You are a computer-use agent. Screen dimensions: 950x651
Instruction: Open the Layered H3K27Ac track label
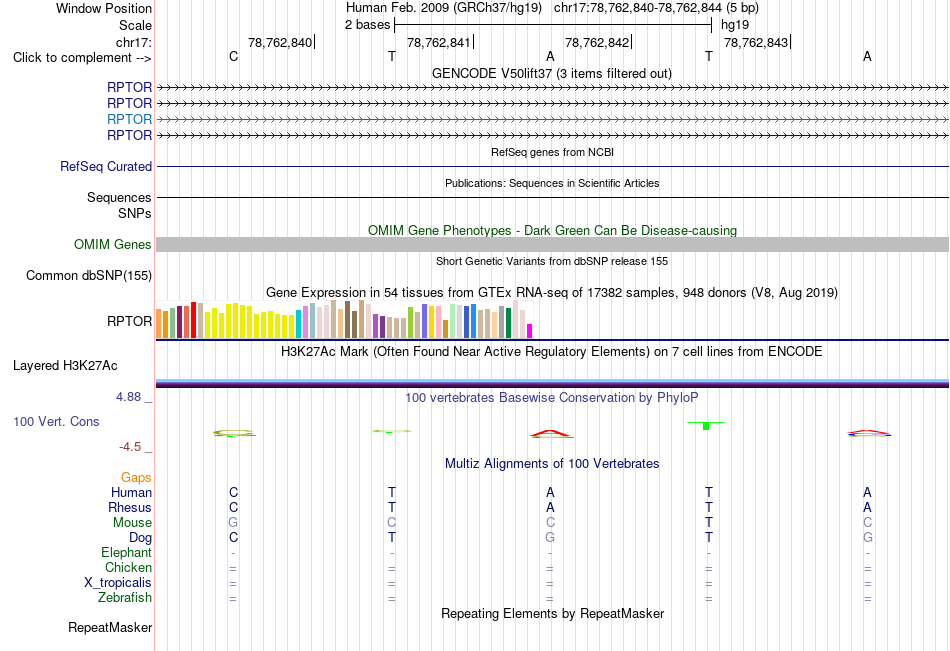pyautogui.click(x=65, y=366)
